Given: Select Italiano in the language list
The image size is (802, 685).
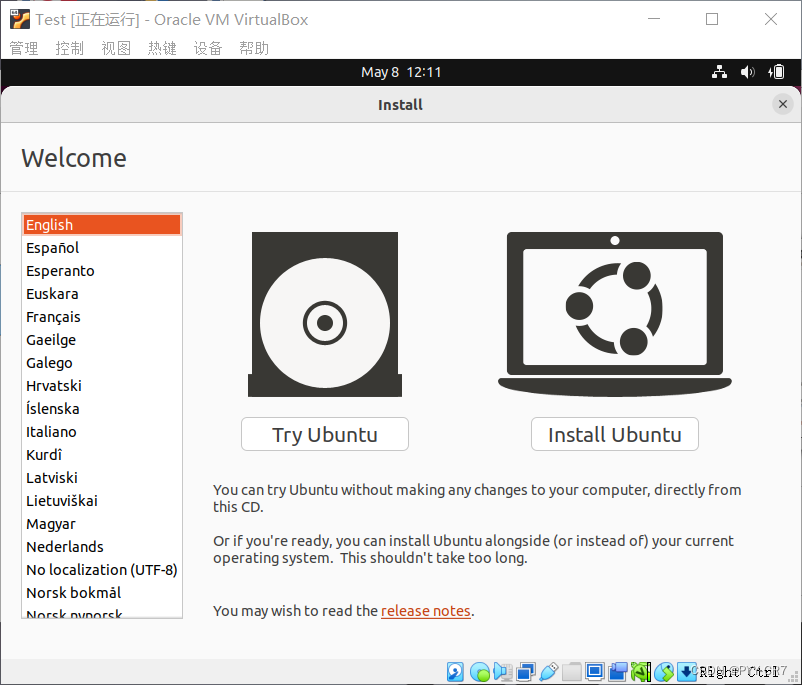Looking at the screenshot, I should pos(102,432).
